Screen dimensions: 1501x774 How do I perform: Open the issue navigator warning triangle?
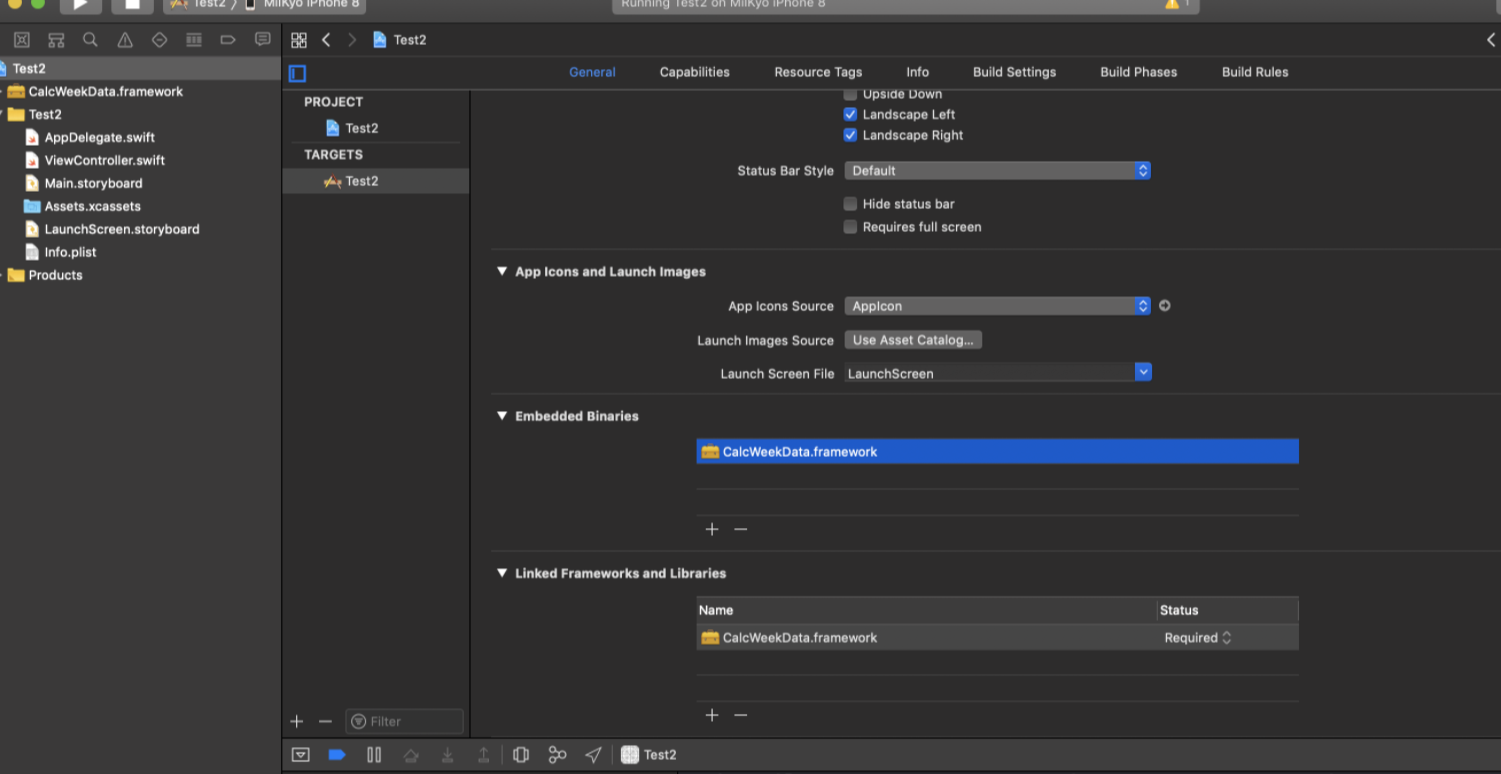(125, 40)
